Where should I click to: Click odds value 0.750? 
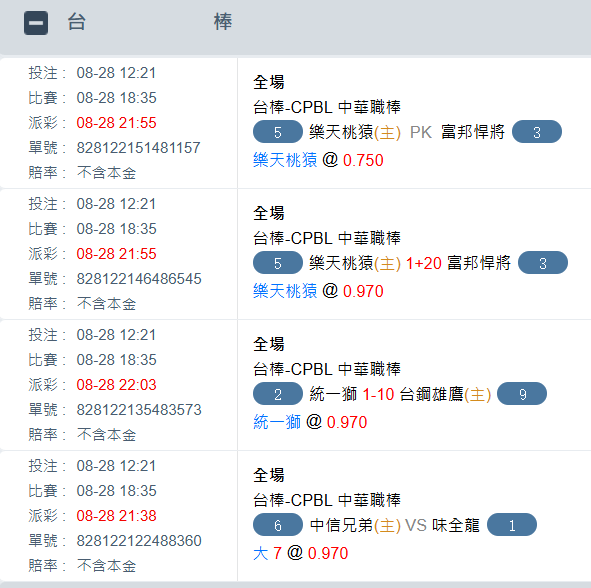click(x=363, y=161)
